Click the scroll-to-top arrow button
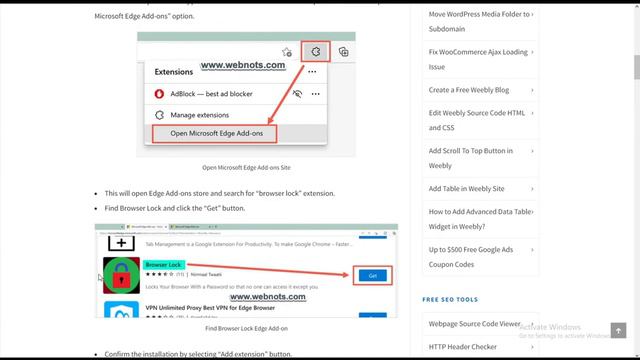 (x=618, y=331)
